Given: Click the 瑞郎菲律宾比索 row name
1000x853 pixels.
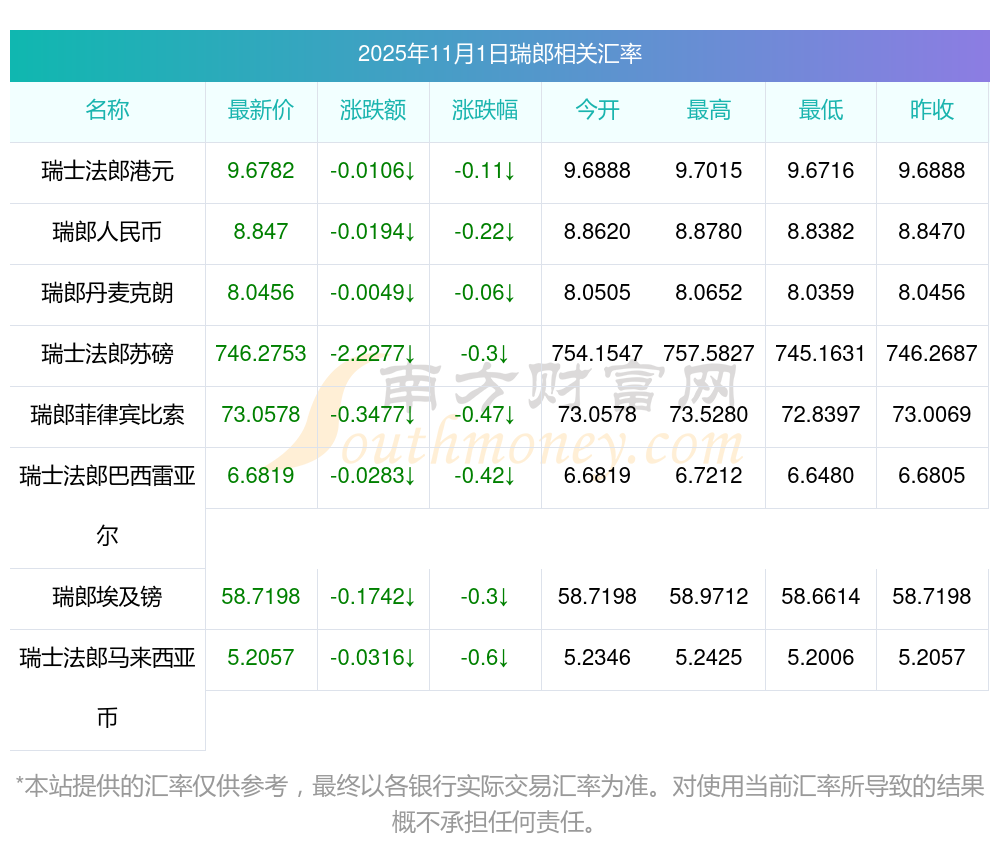Looking at the screenshot, I should [x=107, y=415].
